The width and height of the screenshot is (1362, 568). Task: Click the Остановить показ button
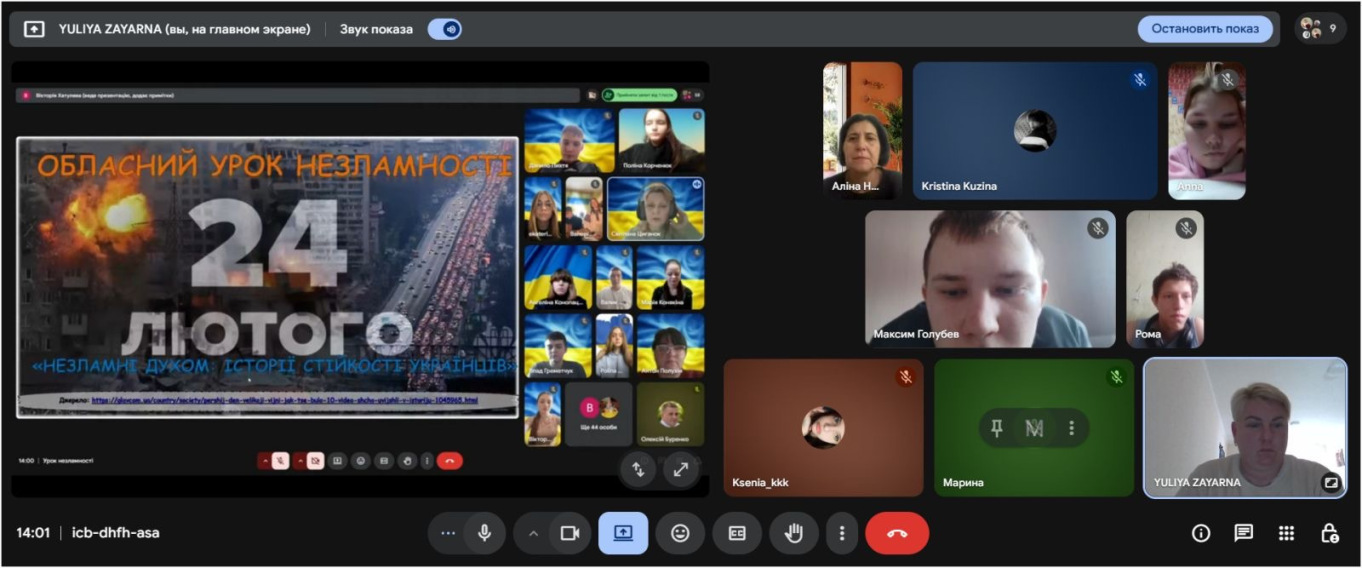click(1204, 29)
